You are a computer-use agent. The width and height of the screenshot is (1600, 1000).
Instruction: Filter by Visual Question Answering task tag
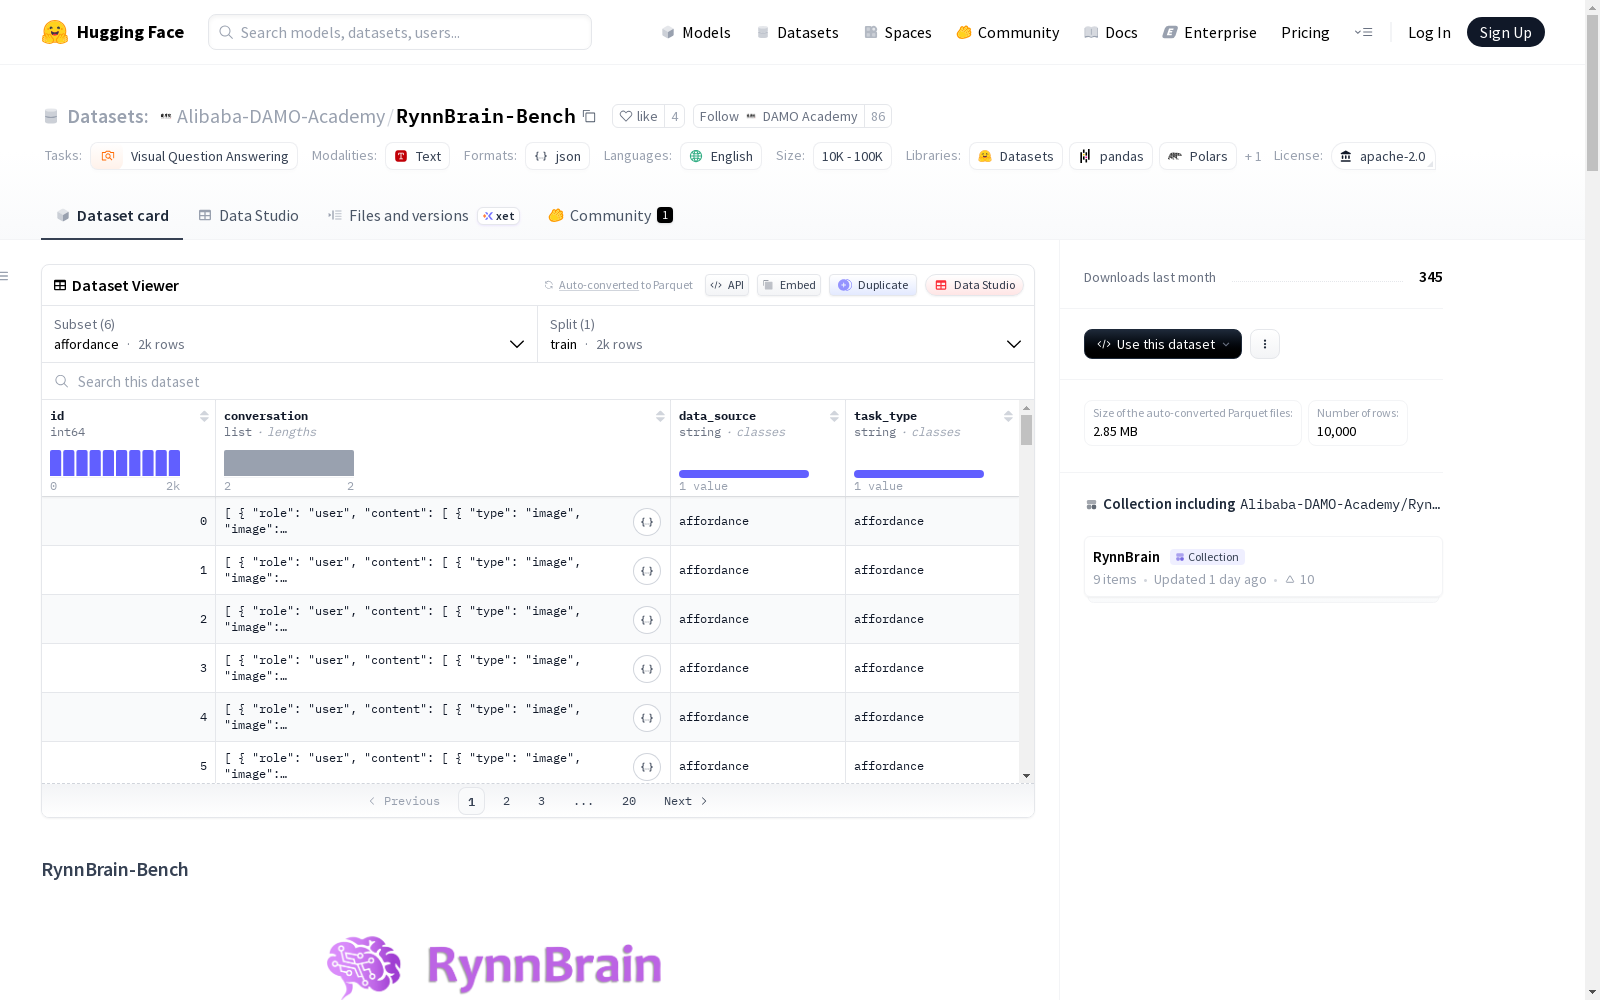(194, 156)
